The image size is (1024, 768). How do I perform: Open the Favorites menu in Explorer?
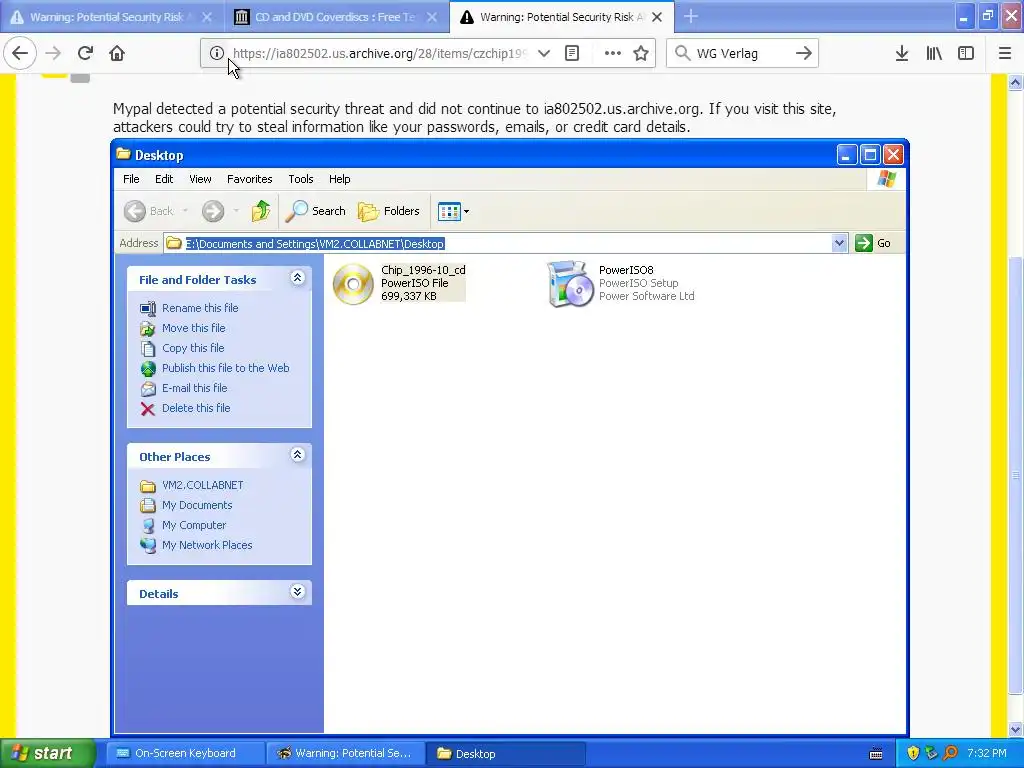pyautogui.click(x=249, y=179)
